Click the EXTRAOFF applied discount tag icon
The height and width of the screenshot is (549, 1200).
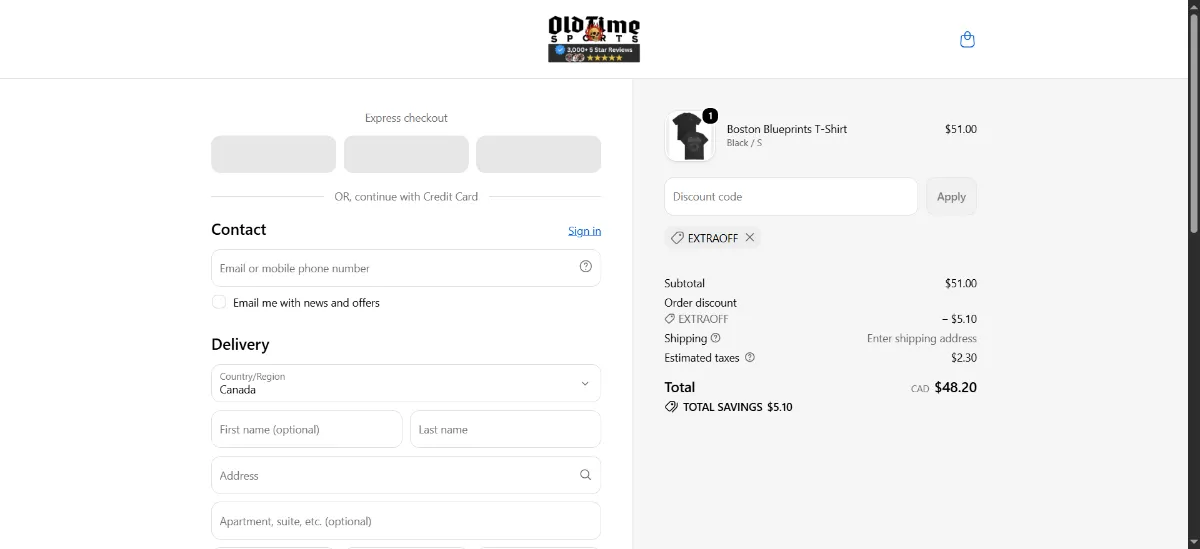(x=677, y=238)
